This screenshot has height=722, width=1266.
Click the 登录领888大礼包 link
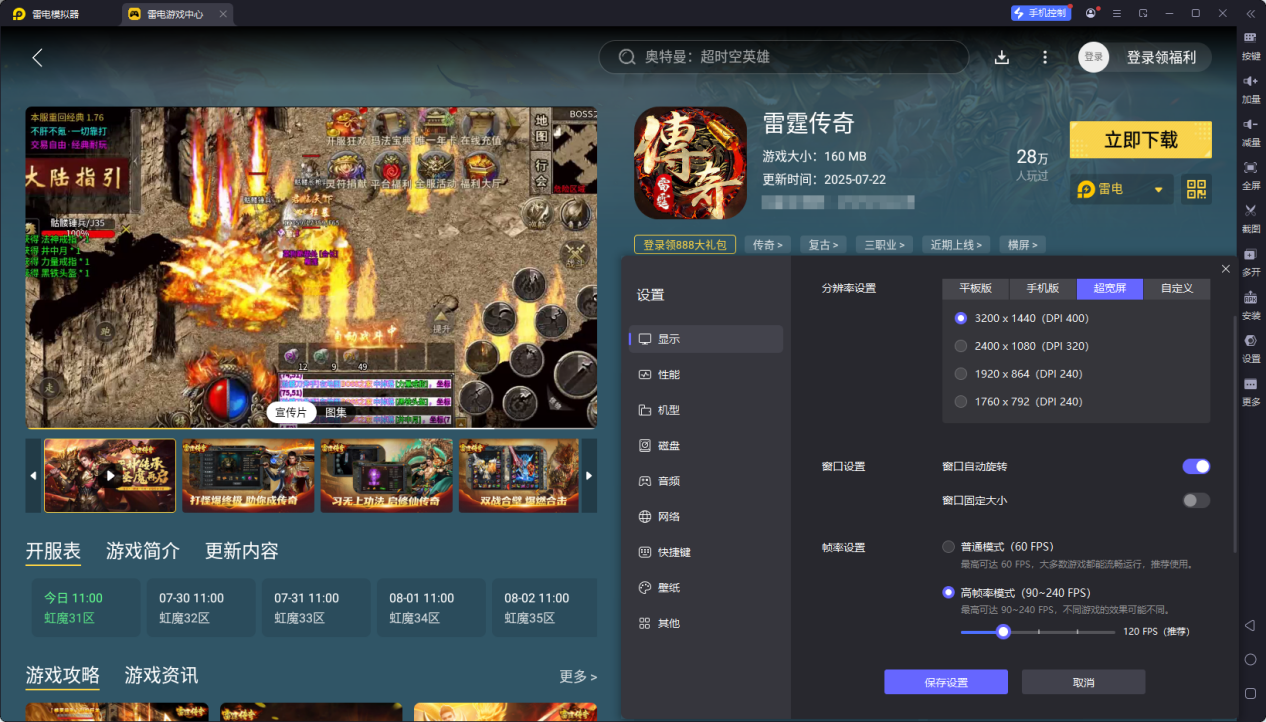[x=686, y=245]
